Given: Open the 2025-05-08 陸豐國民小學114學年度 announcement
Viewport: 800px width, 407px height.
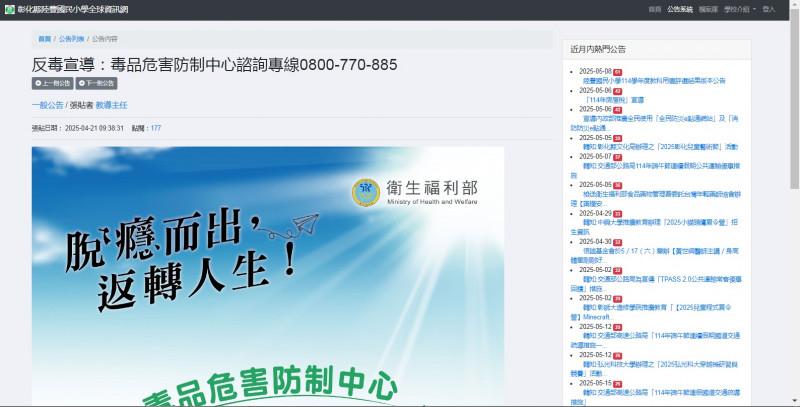Looking at the screenshot, I should coord(654,81).
